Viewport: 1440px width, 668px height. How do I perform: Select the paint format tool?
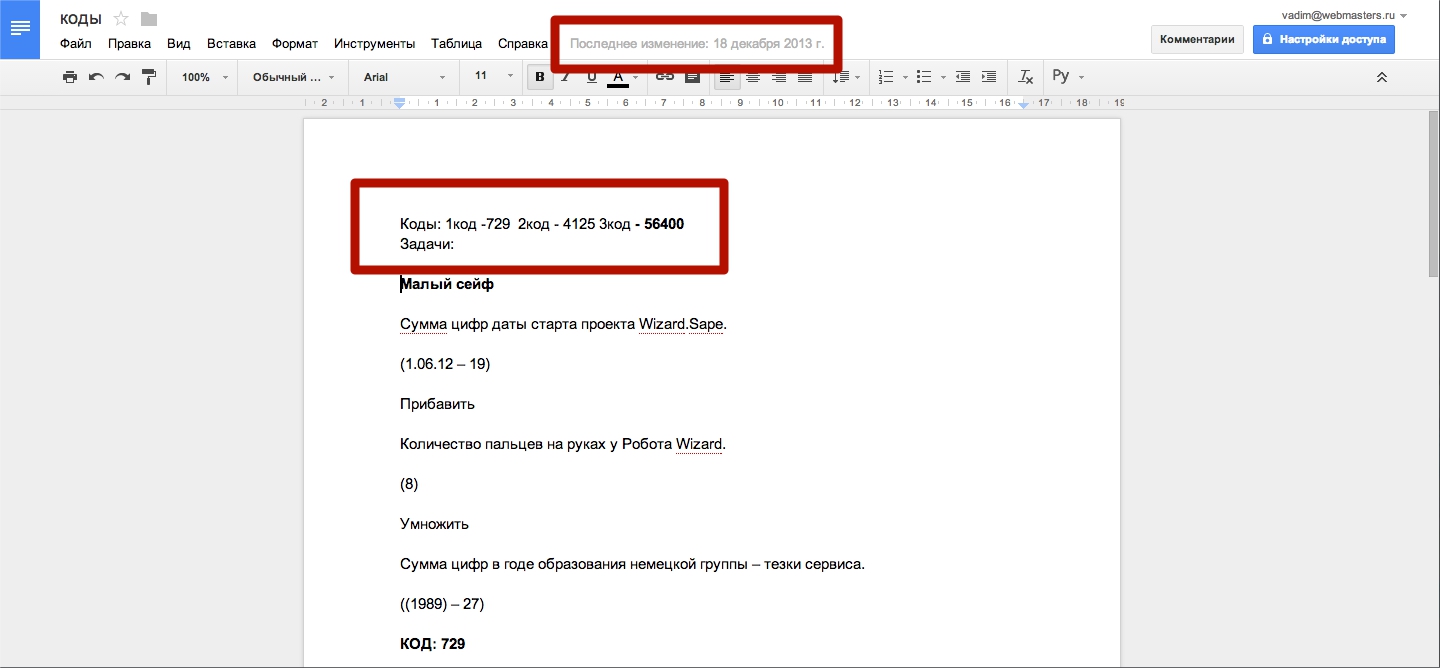click(149, 77)
